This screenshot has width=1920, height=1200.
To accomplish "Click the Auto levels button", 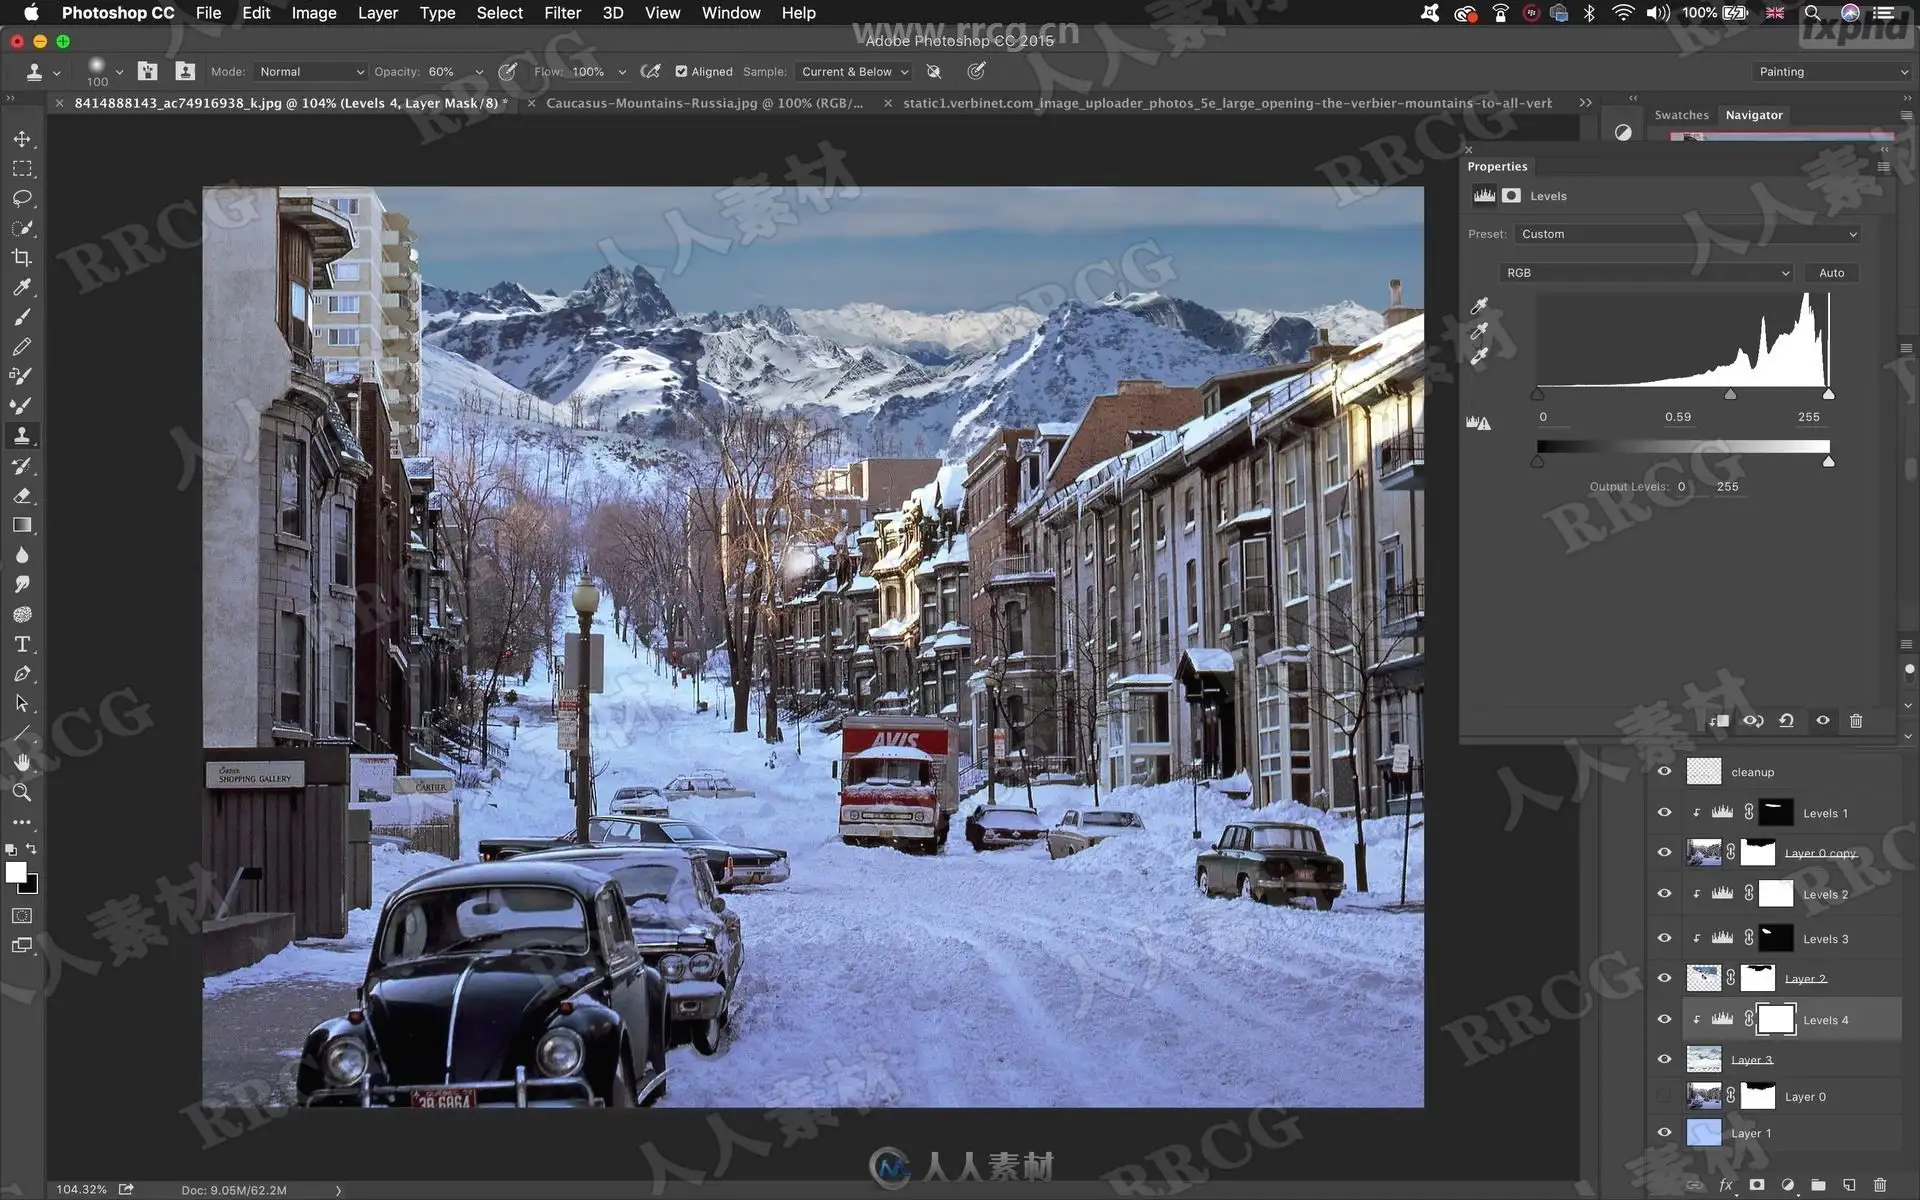I will coord(1831,273).
